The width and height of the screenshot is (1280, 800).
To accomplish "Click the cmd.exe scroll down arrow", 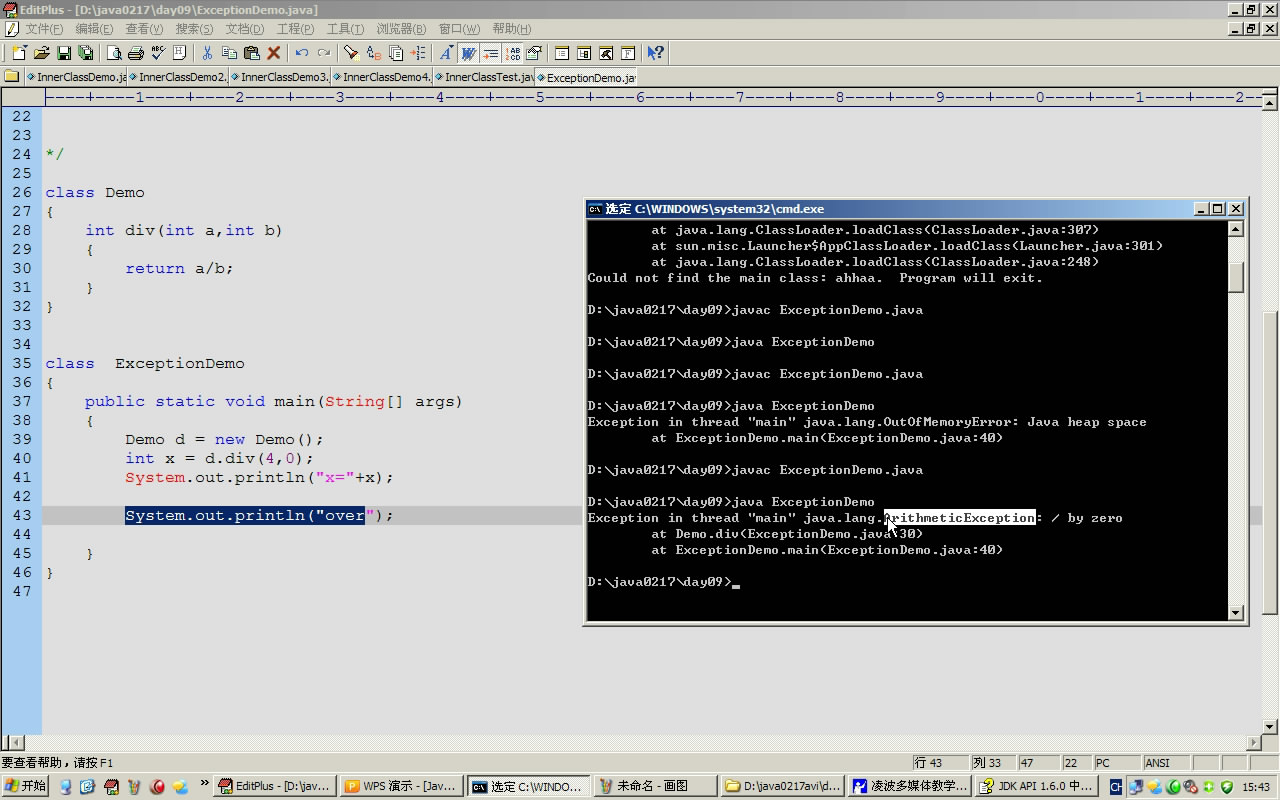I will [1236, 612].
